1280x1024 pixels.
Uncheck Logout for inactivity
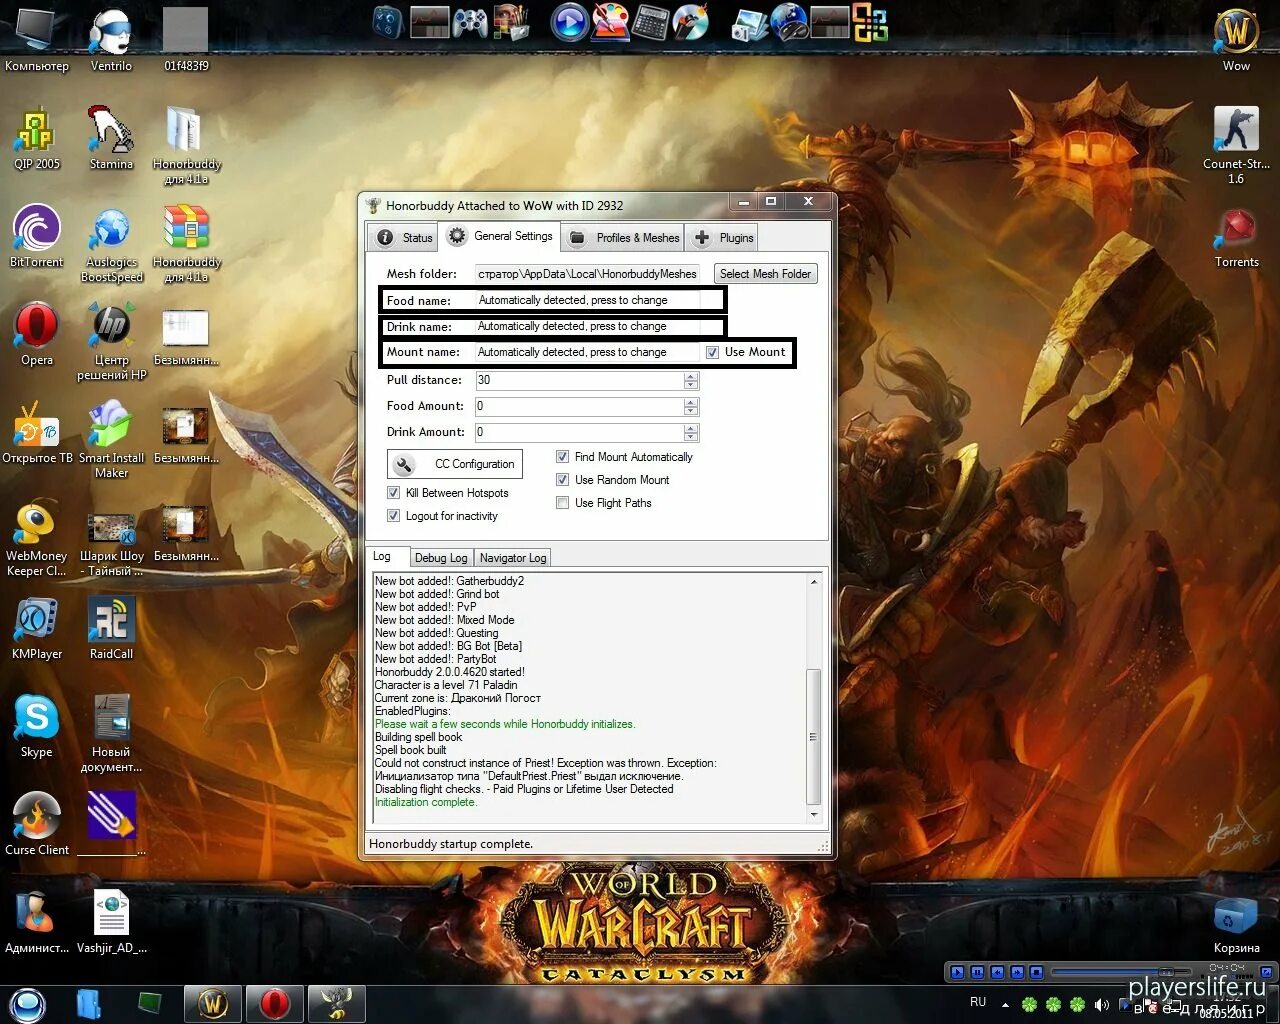393,516
